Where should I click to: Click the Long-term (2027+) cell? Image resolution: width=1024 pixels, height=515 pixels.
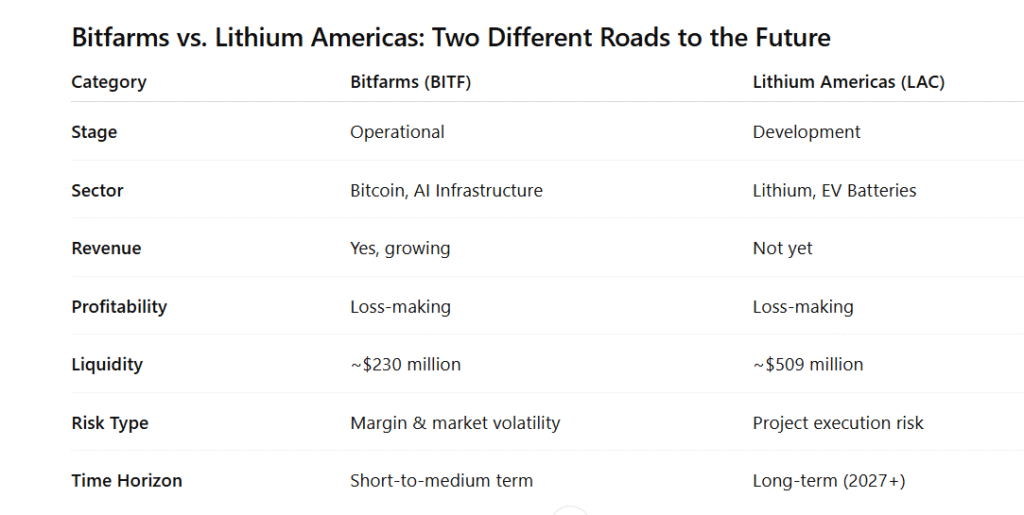coord(828,480)
